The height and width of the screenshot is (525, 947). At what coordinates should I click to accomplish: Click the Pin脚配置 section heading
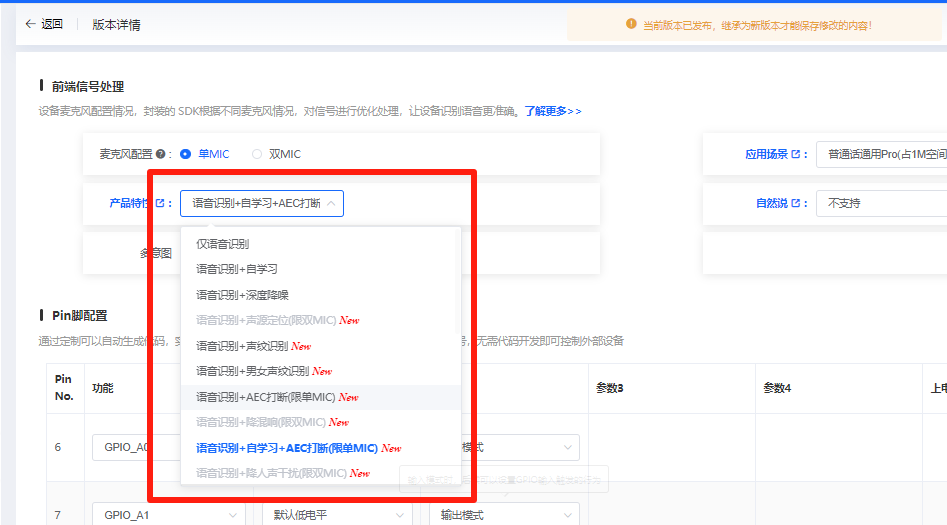tap(80, 315)
